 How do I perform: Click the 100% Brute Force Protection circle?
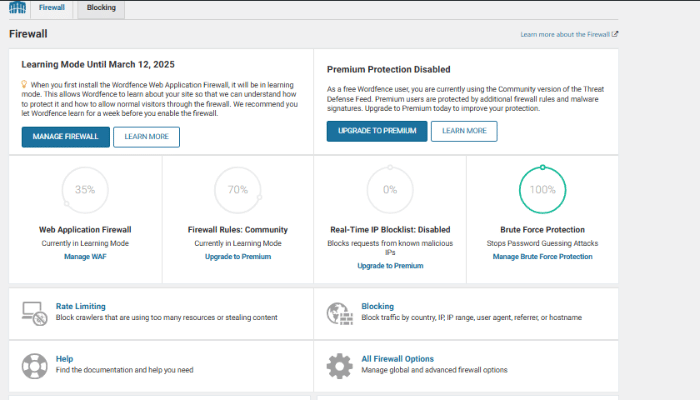tap(542, 190)
